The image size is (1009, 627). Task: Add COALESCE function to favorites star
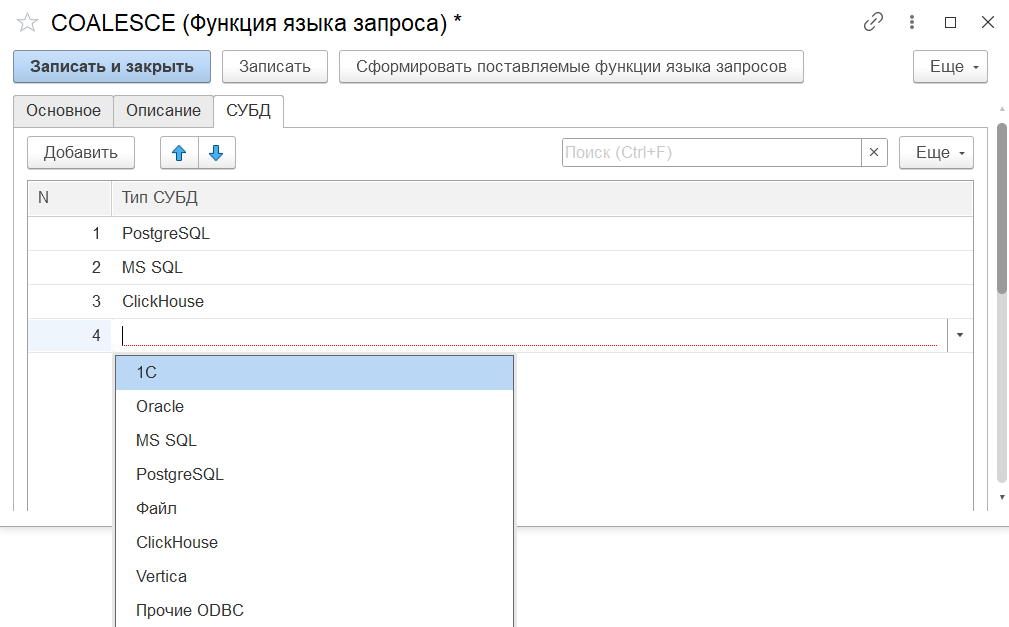click(27, 22)
